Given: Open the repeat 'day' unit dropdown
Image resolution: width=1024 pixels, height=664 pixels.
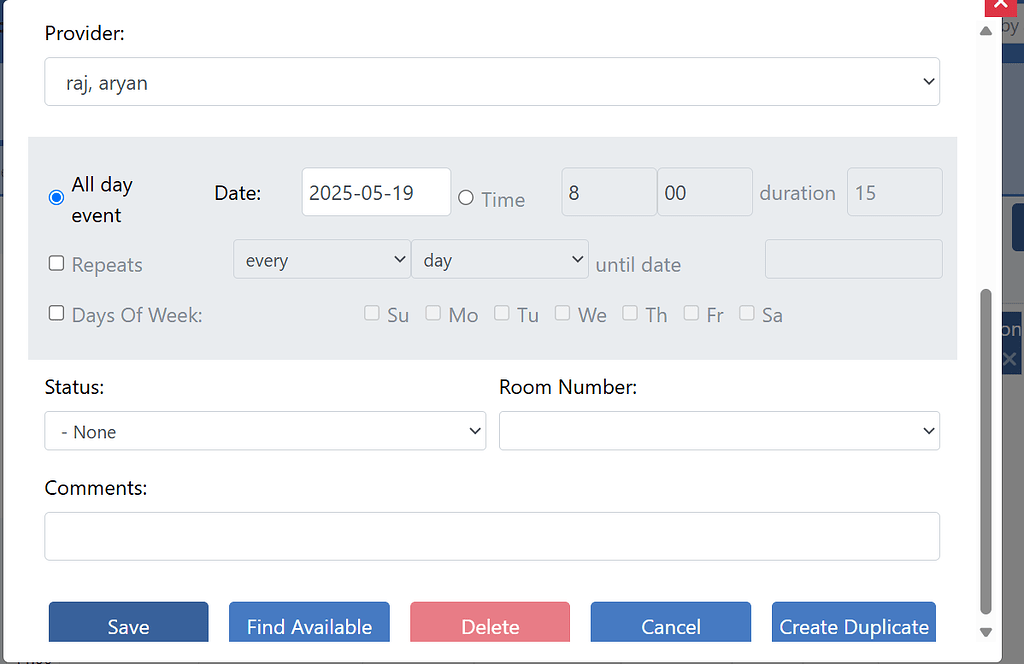Looking at the screenshot, I should tap(499, 260).
